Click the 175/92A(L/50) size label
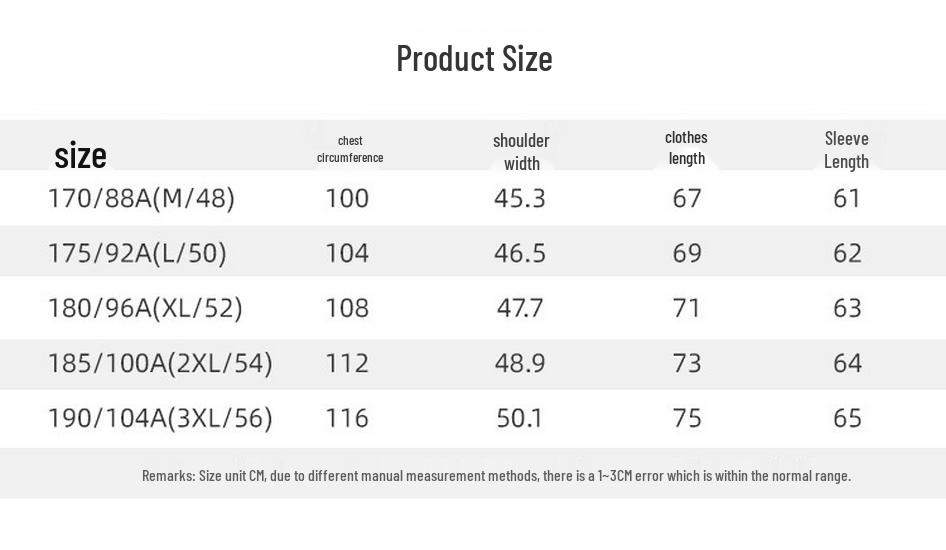The image size is (946, 550). [x=137, y=253]
